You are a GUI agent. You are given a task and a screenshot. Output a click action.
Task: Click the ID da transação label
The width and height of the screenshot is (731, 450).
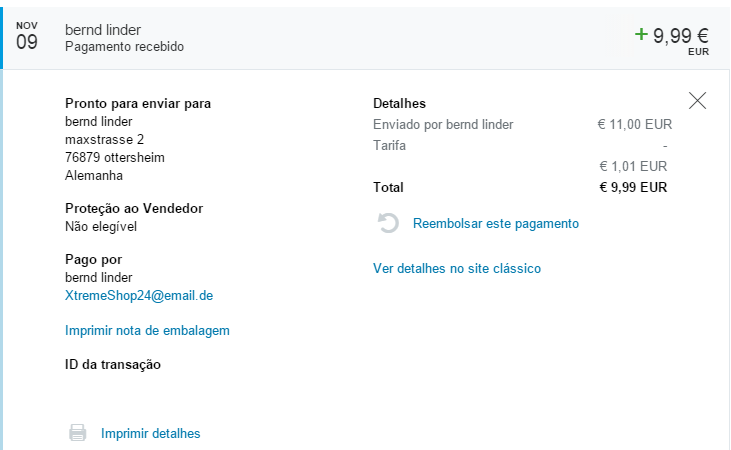(x=113, y=364)
